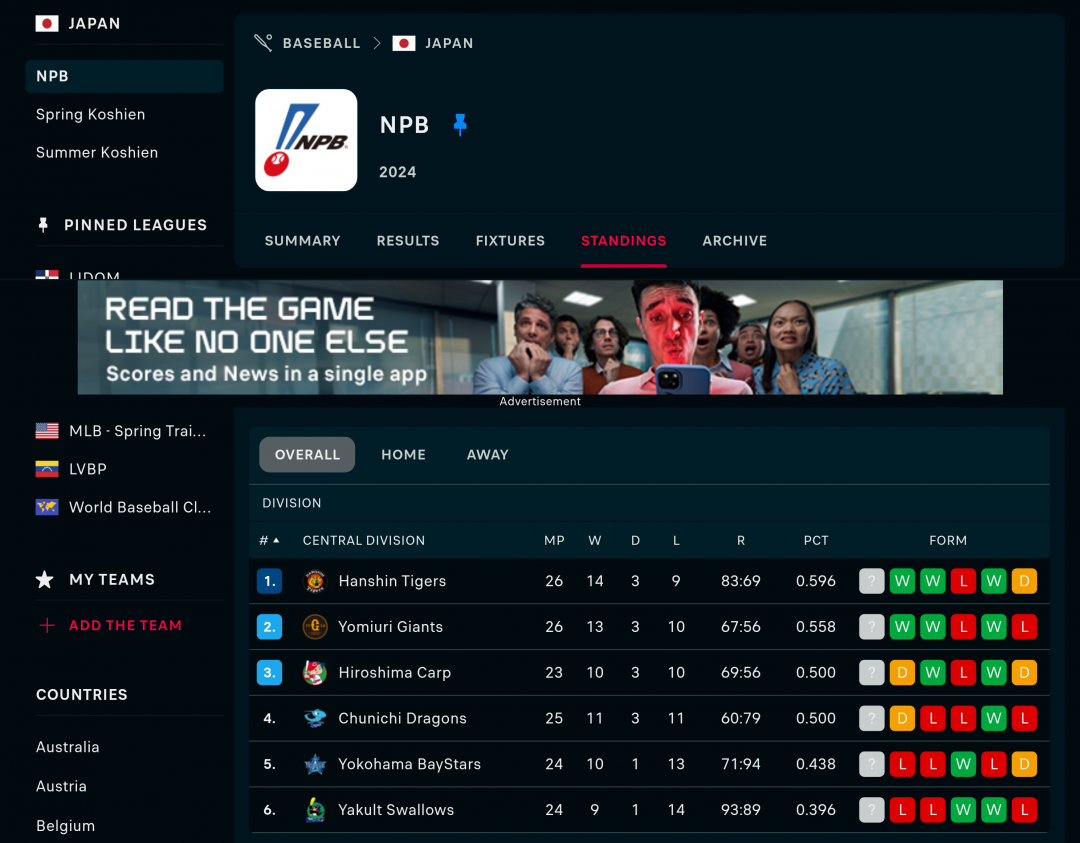This screenshot has height=843, width=1080.
Task: Click the Read The Game advertisement banner
Action: click(x=540, y=337)
